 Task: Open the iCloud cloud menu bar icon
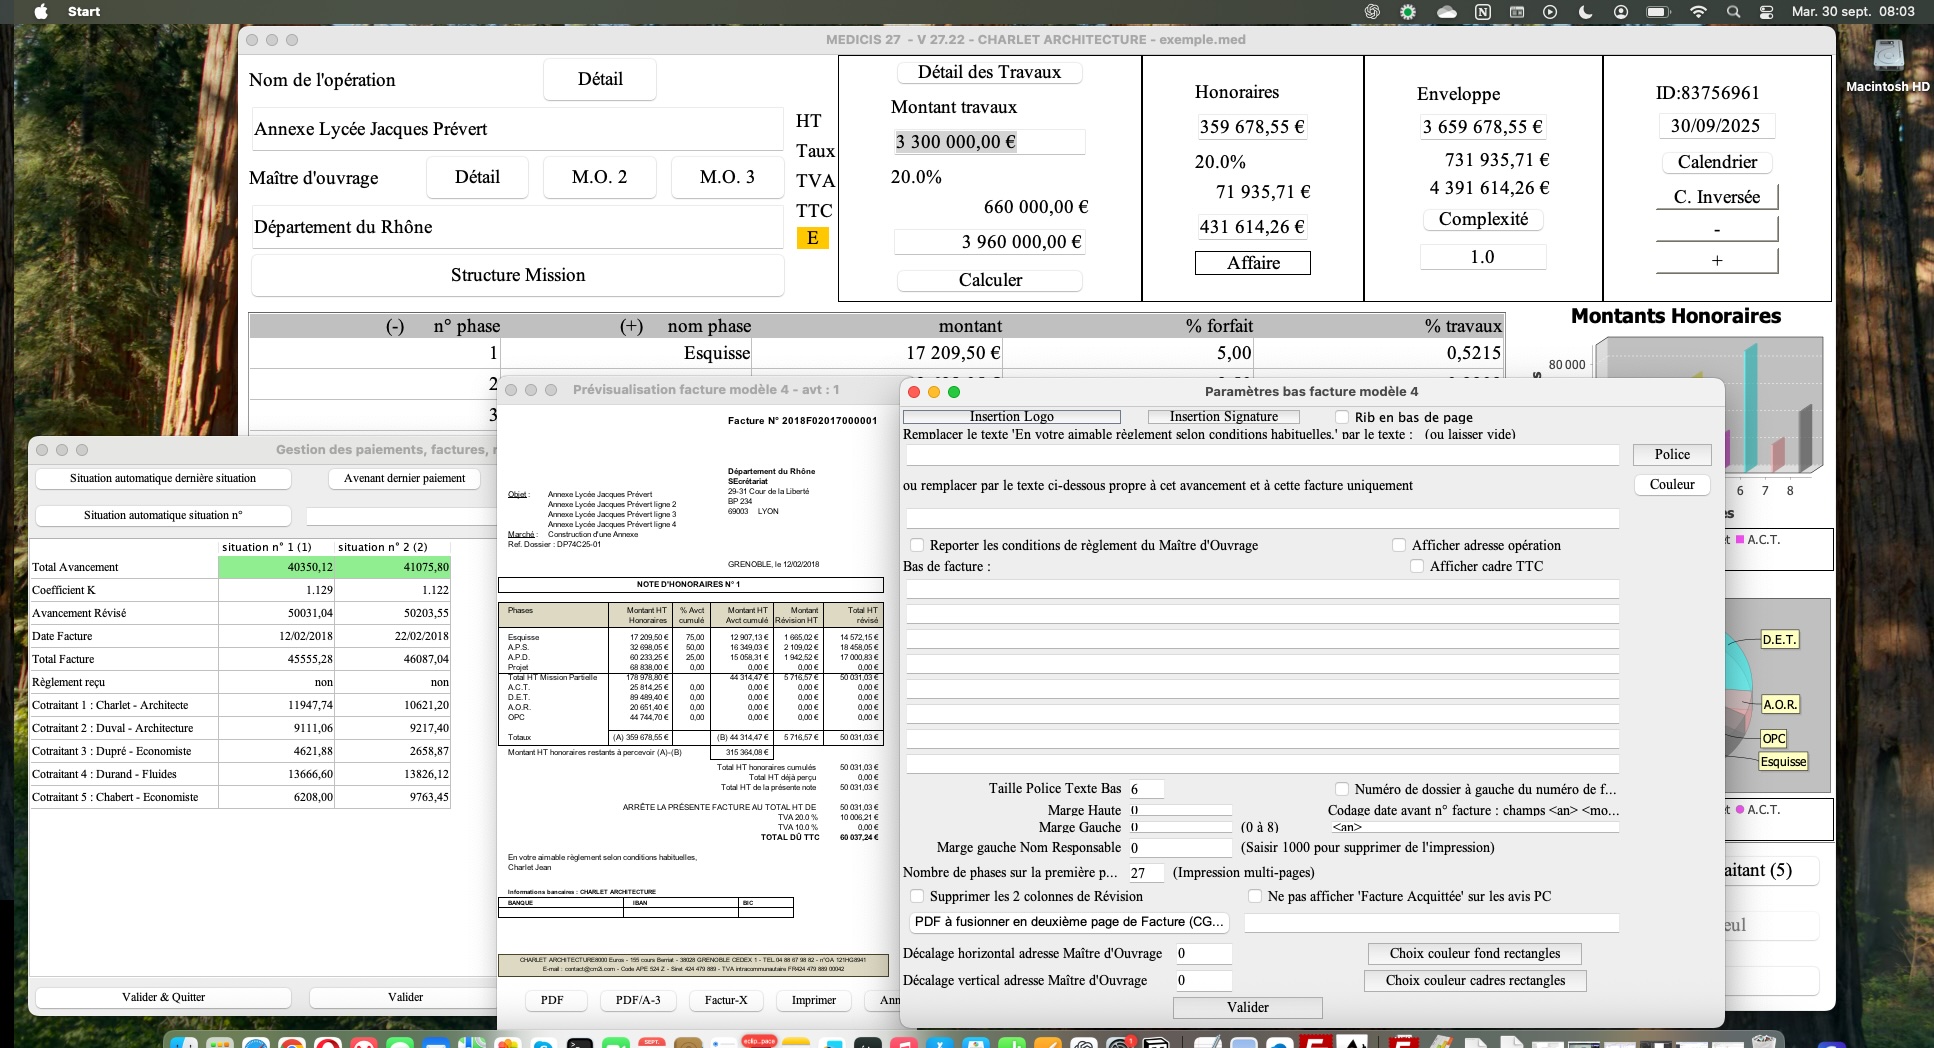1446,12
